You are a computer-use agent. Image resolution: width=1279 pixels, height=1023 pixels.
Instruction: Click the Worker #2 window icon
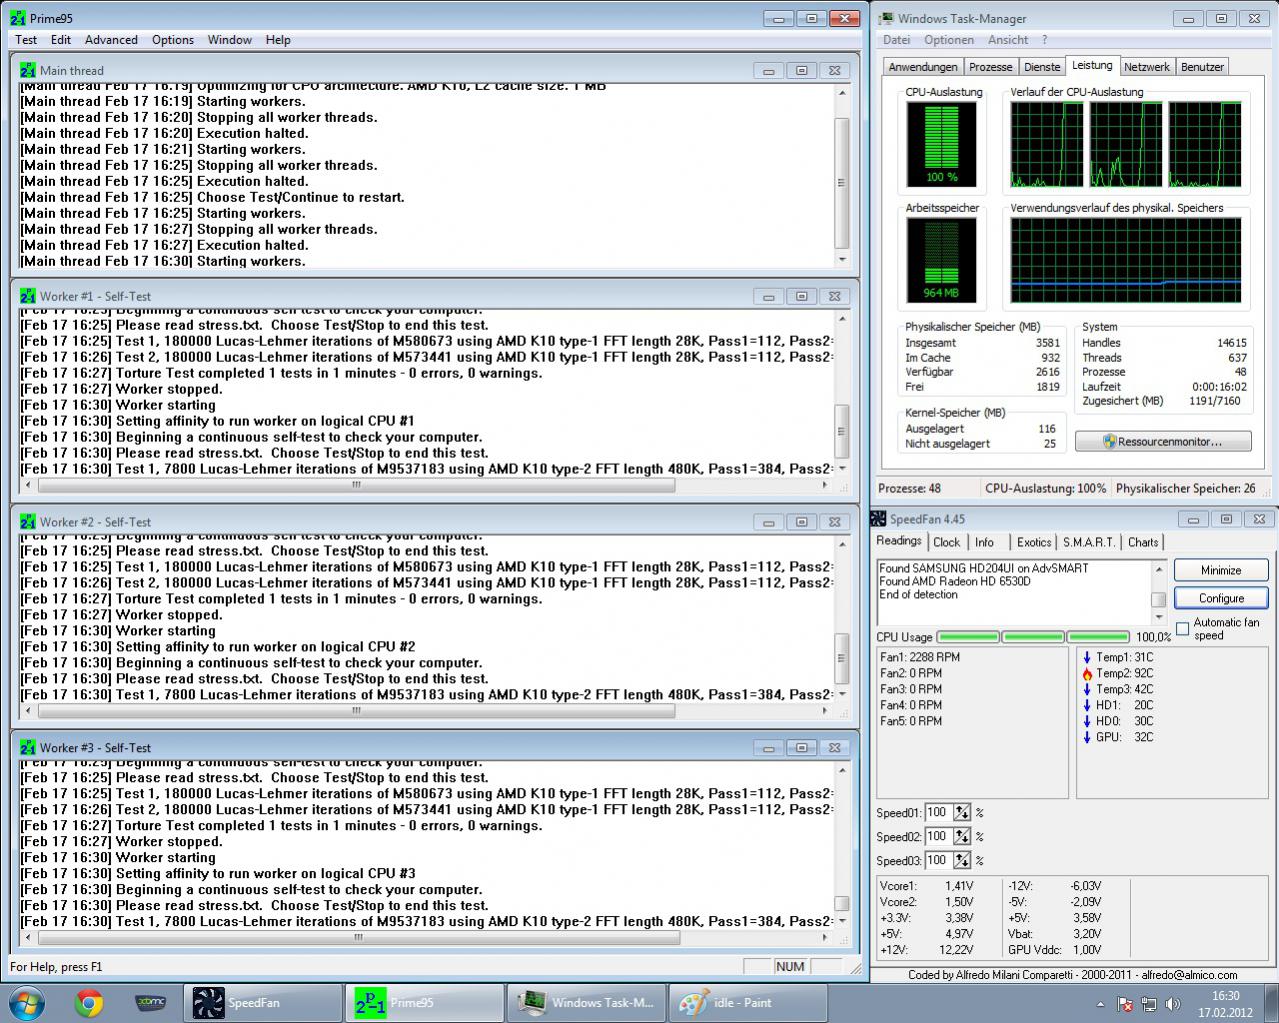28,522
